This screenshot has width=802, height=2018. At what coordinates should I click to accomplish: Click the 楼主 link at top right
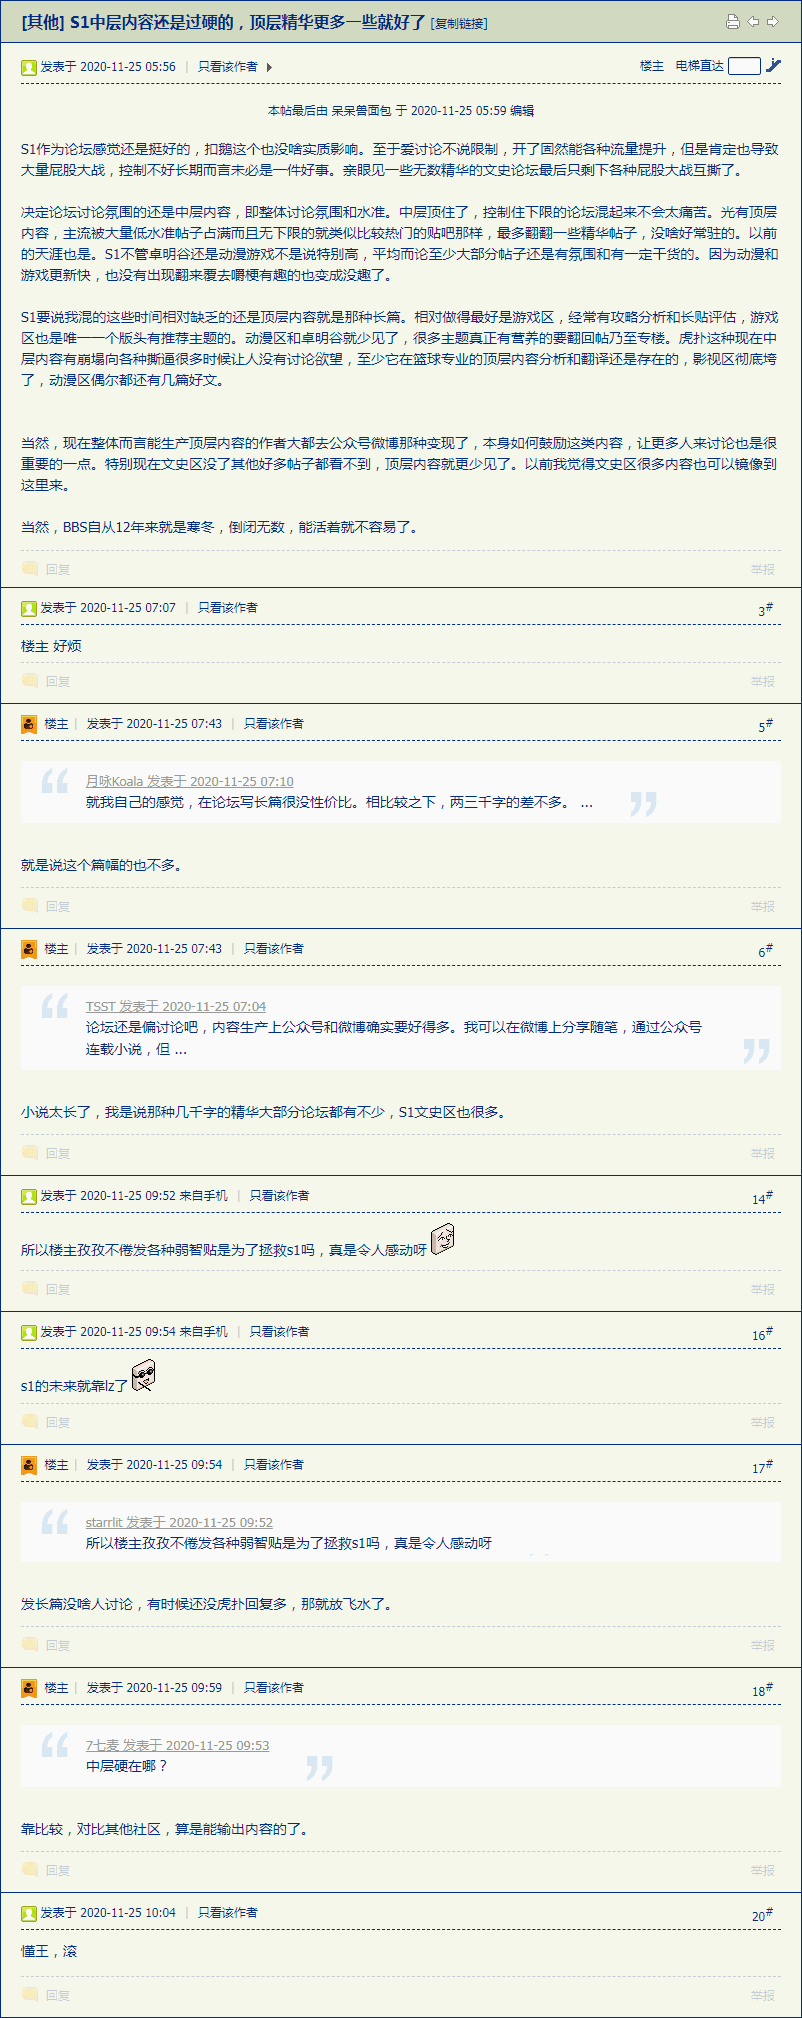click(x=652, y=66)
